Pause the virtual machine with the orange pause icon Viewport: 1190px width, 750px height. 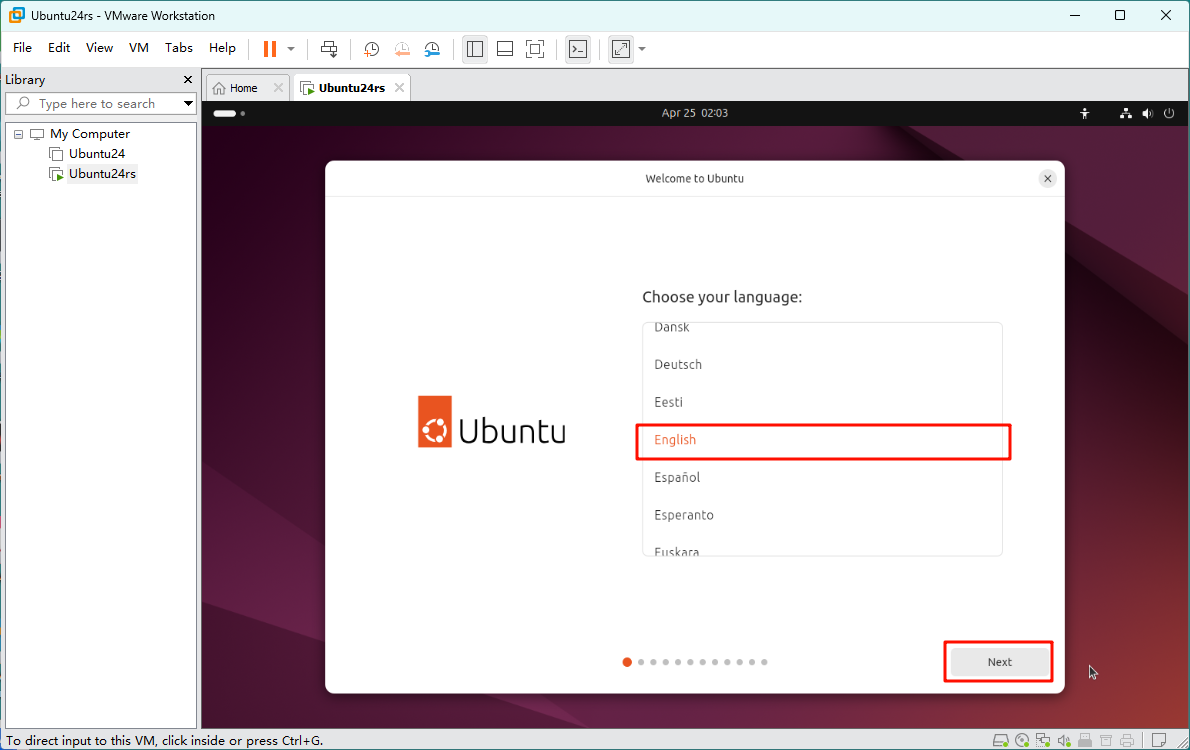pyautogui.click(x=269, y=49)
